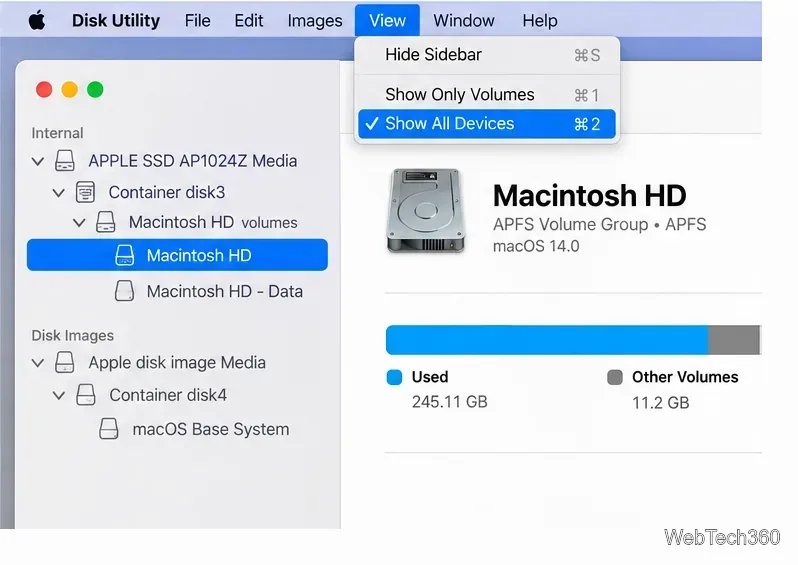Image resolution: width=798 pixels, height=565 pixels.
Task: Click Apple disk image Media icon
Action: pos(65,362)
